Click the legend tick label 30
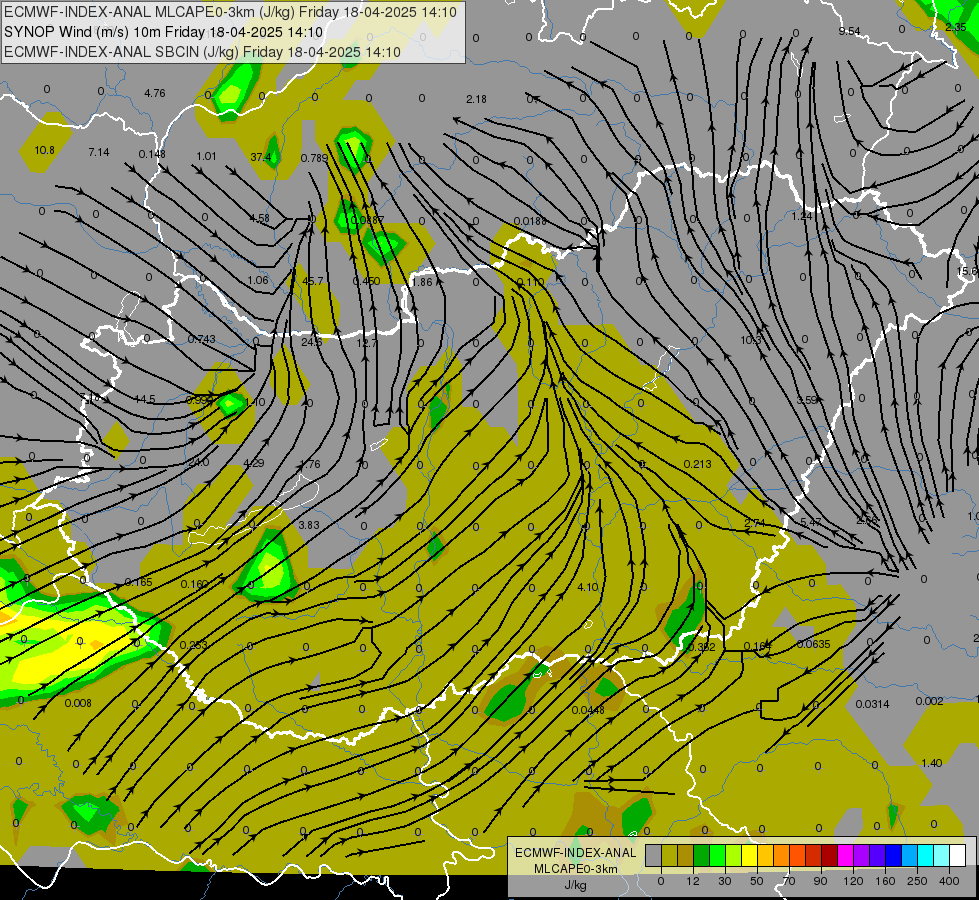 [724, 881]
